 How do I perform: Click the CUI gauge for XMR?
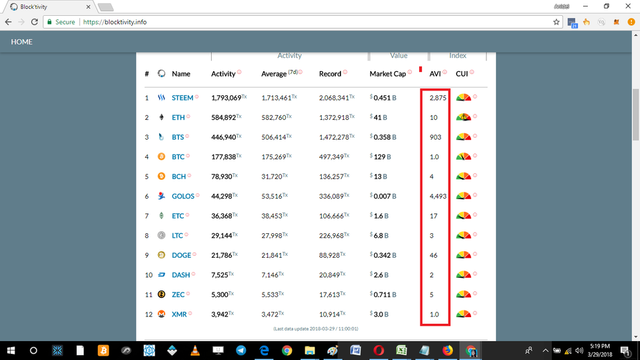463,314
